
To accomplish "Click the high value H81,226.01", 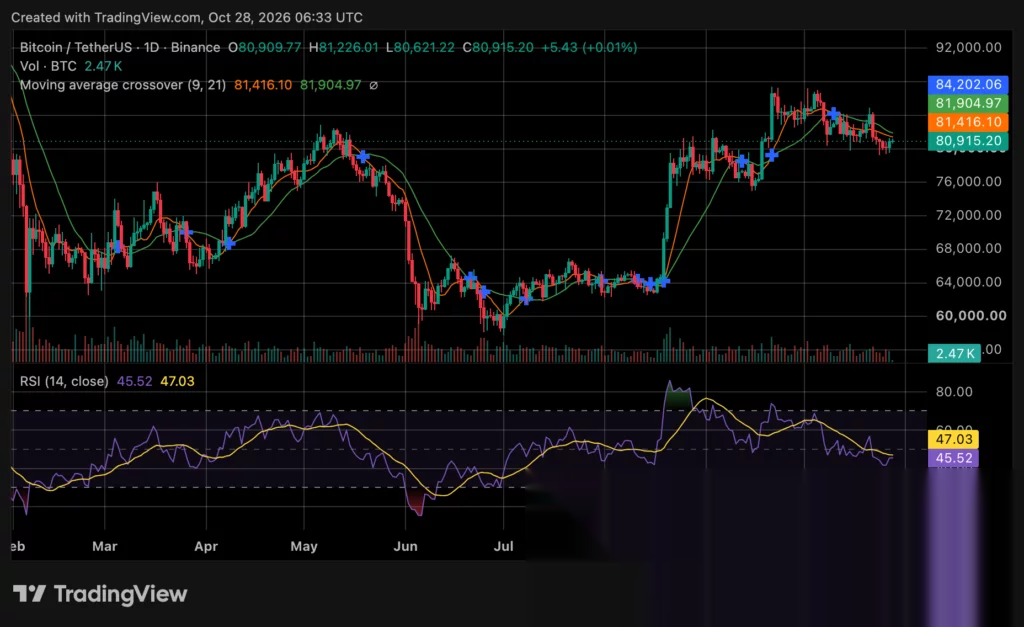I will click(344, 47).
